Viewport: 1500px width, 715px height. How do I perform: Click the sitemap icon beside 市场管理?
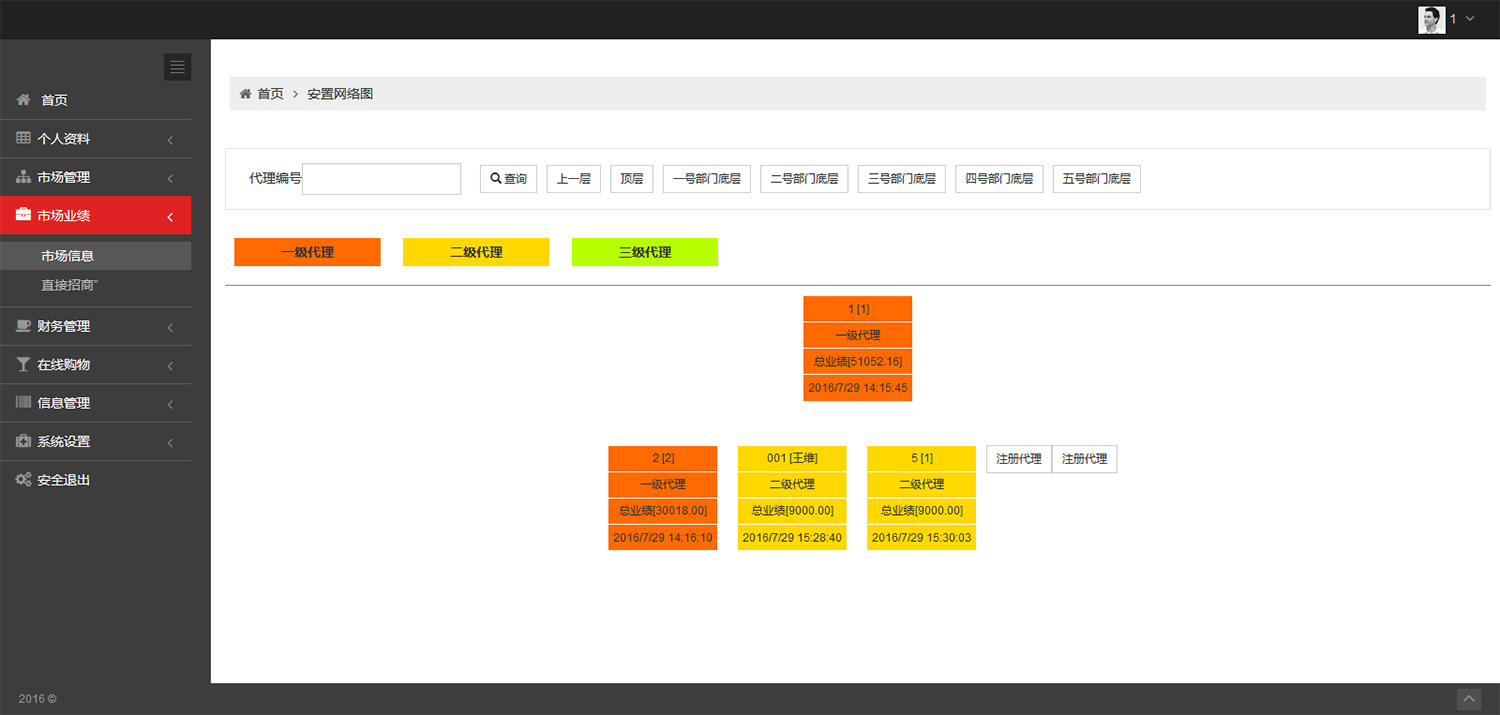click(x=23, y=177)
